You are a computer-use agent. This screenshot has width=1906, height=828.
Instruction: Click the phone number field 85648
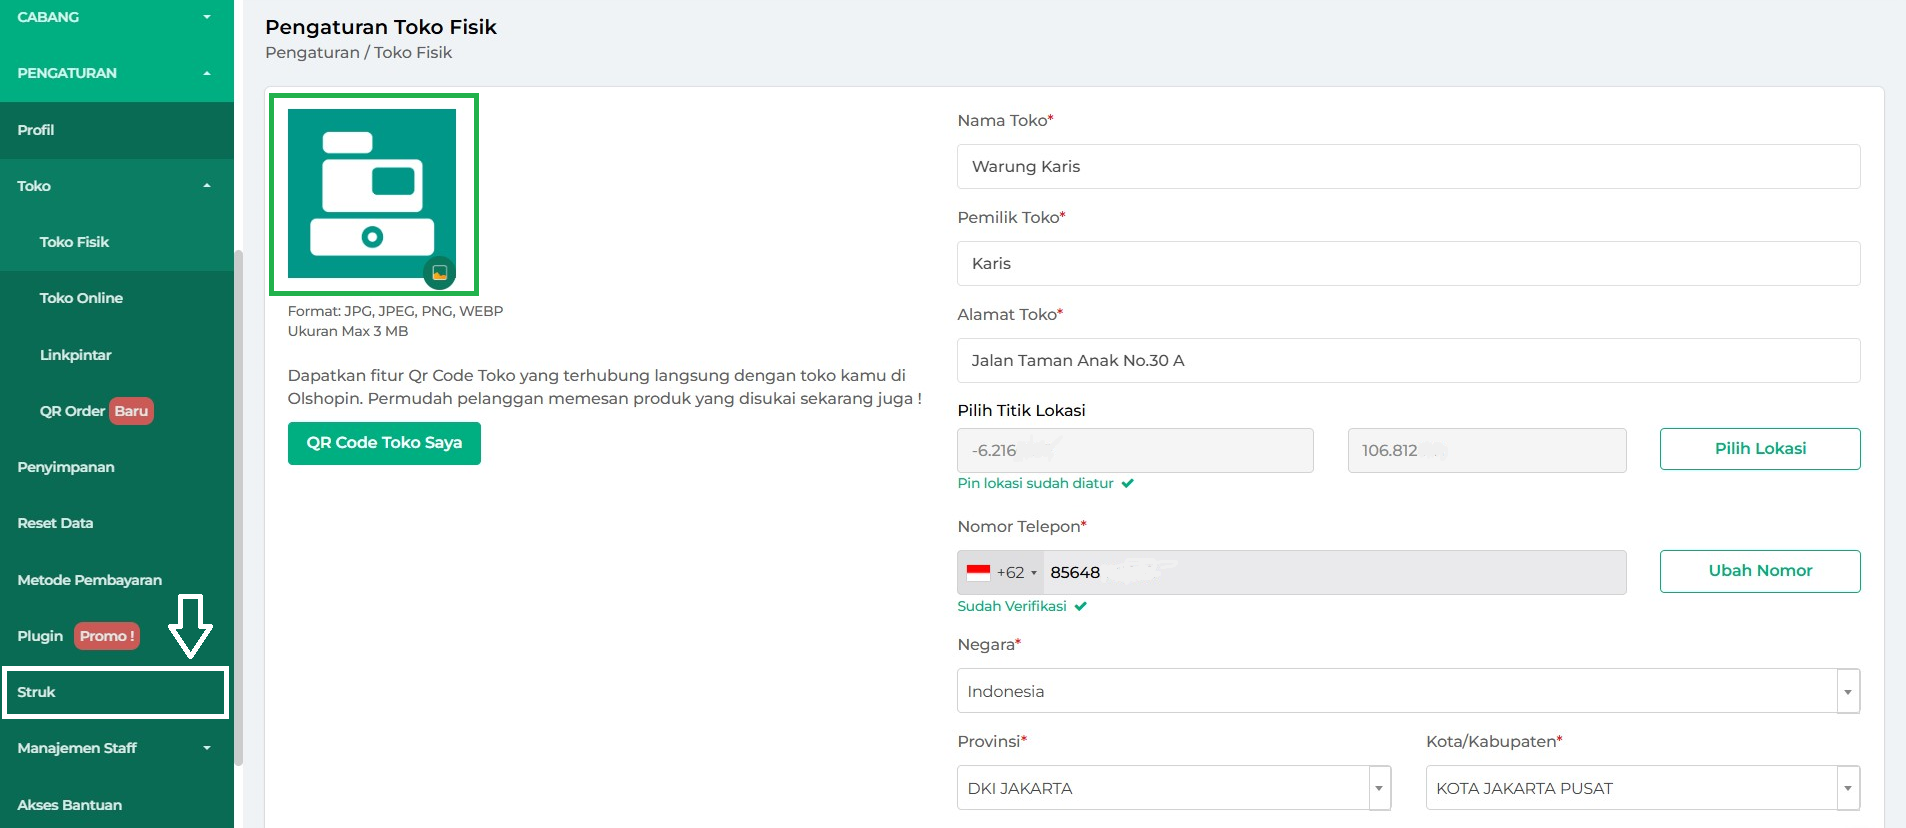[1334, 573]
